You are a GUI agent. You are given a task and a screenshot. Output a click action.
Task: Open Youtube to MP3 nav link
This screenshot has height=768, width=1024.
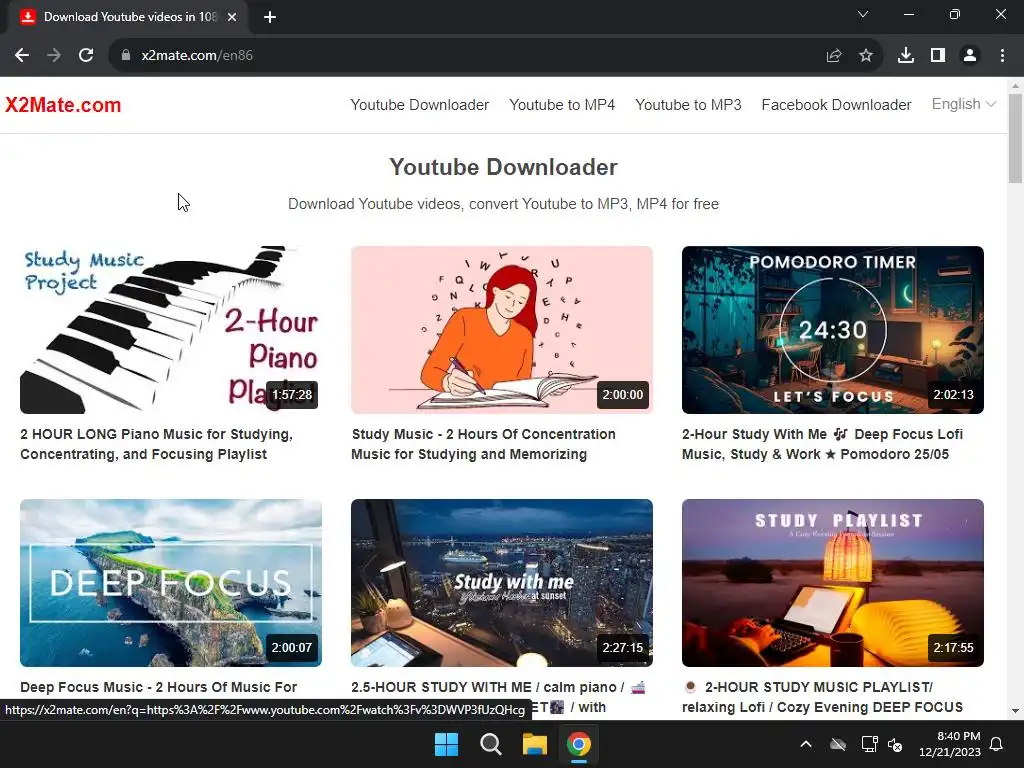(688, 104)
